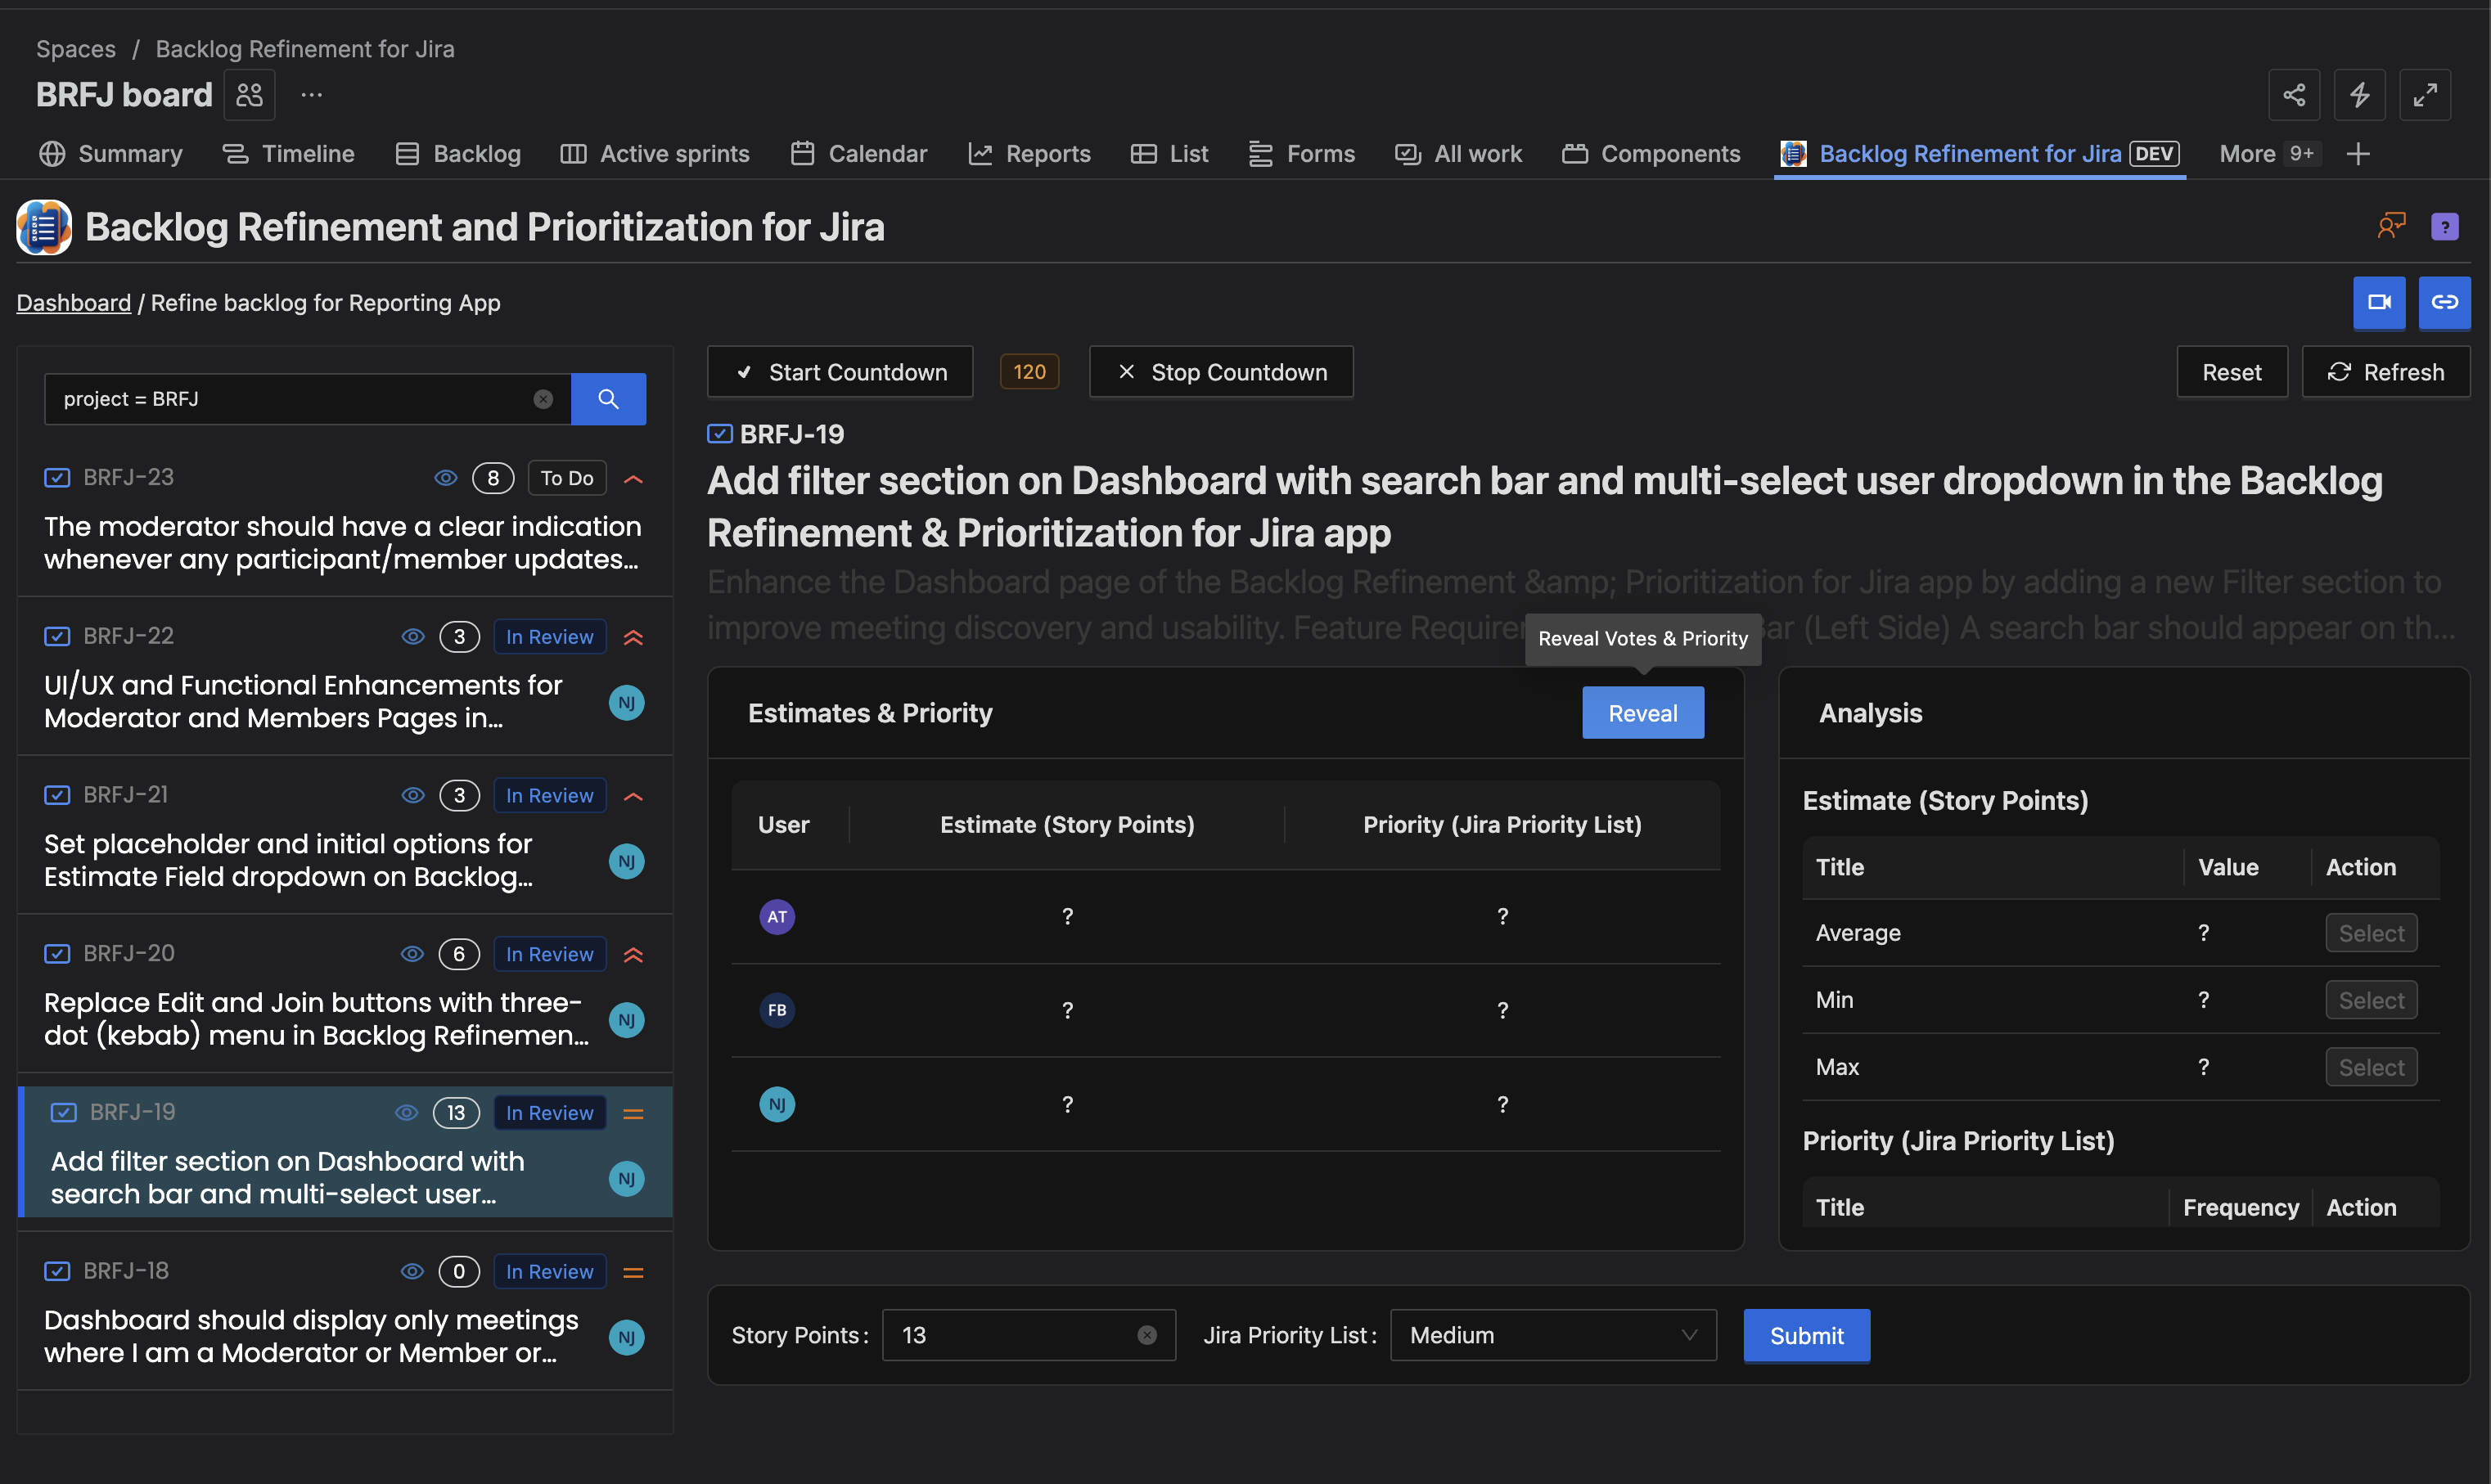Enter full screen with the expand icon

2425,95
